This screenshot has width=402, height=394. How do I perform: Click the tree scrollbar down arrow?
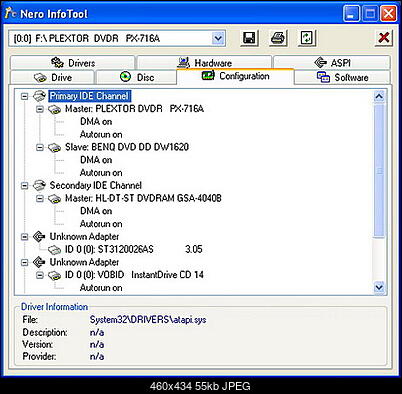tap(379, 287)
